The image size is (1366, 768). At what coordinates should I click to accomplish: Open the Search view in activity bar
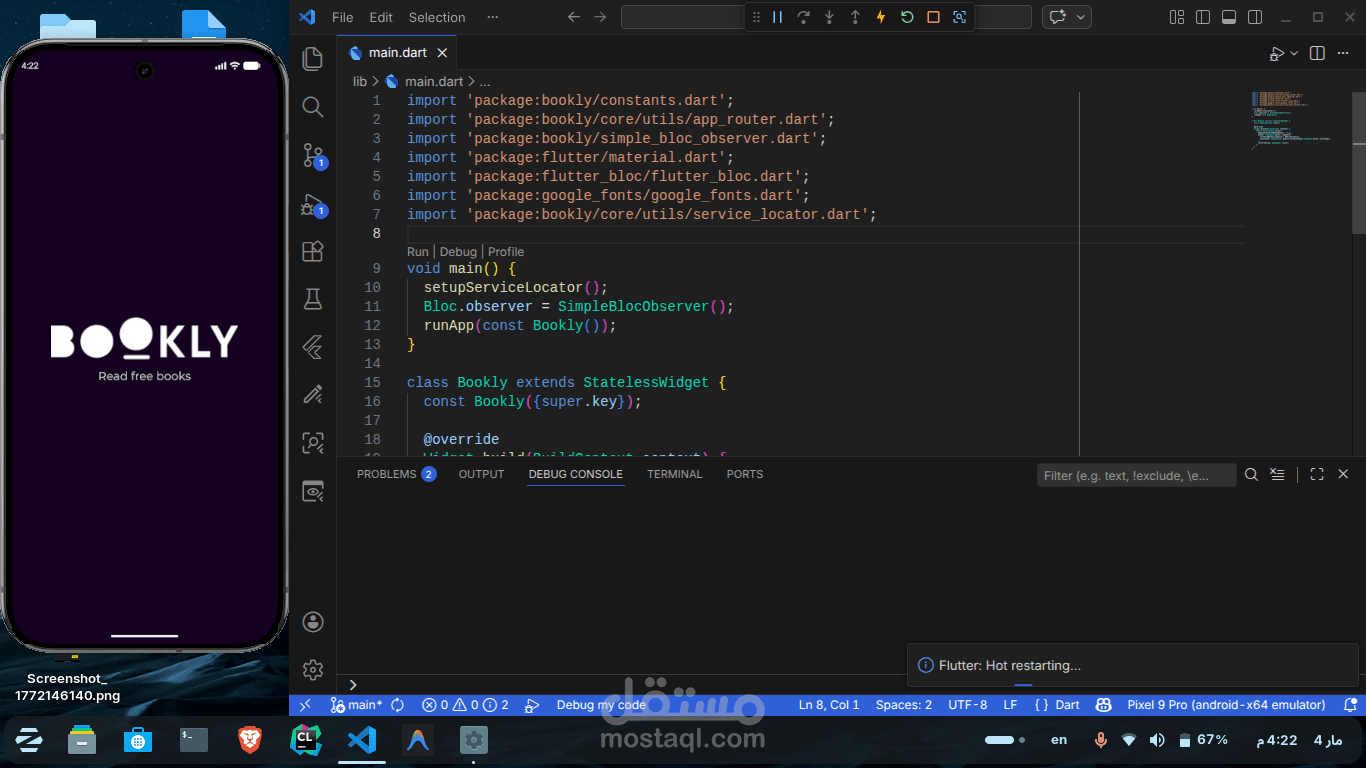tap(312, 107)
